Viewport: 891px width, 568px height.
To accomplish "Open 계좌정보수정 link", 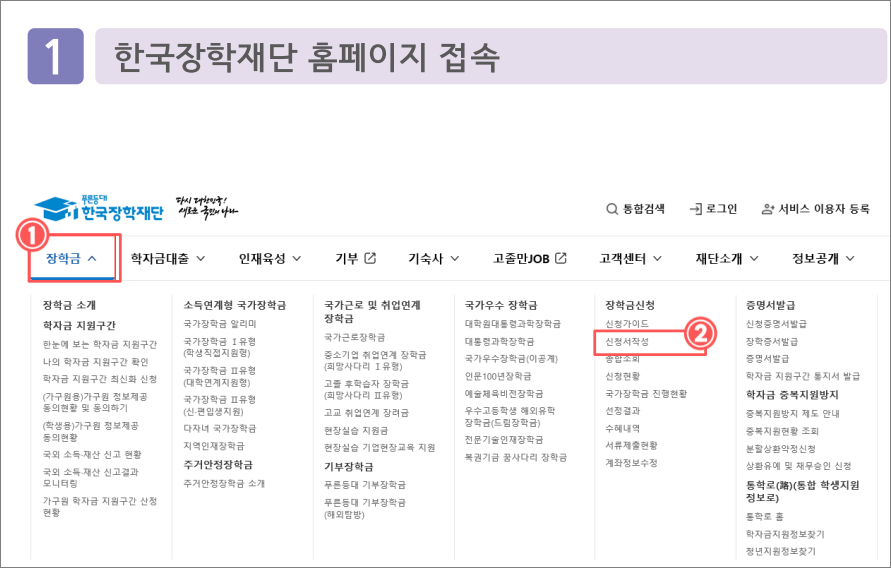I will (631, 463).
